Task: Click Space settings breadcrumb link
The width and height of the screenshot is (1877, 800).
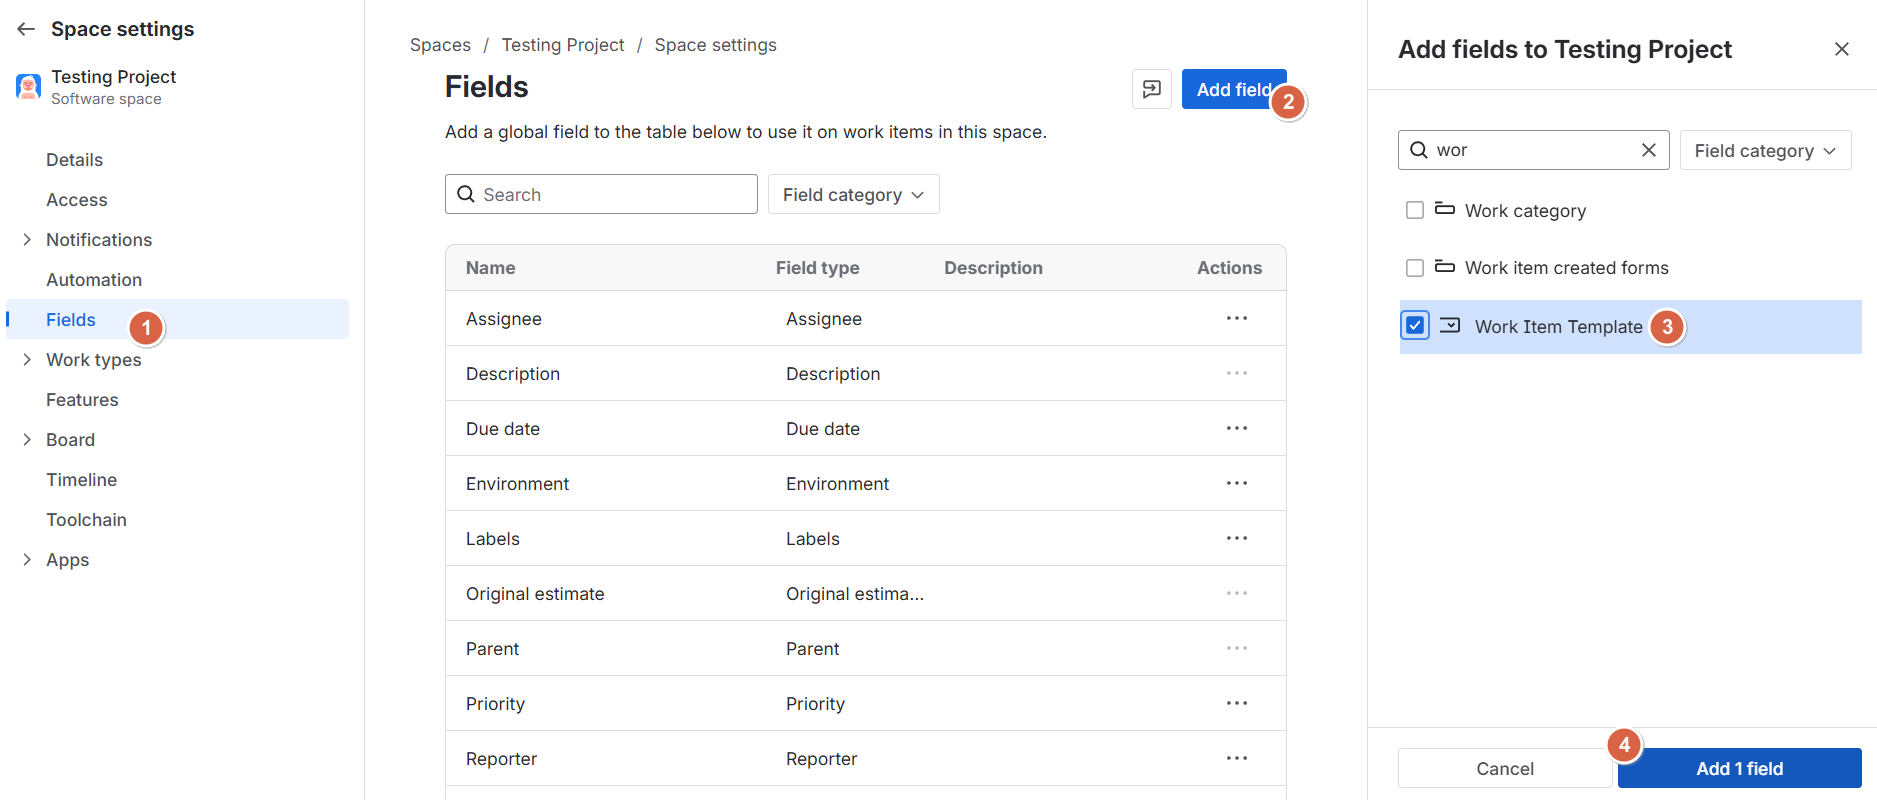Action: 715,45
